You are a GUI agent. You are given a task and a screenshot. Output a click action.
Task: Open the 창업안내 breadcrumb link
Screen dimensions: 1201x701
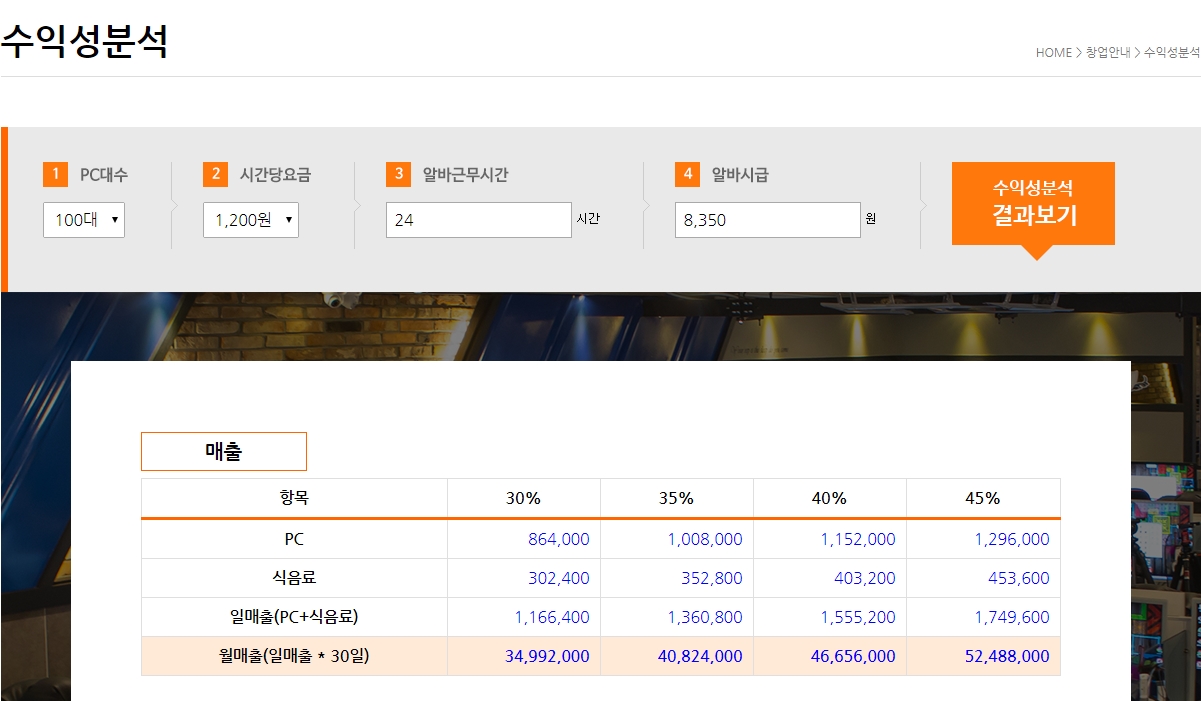[x=1108, y=53]
